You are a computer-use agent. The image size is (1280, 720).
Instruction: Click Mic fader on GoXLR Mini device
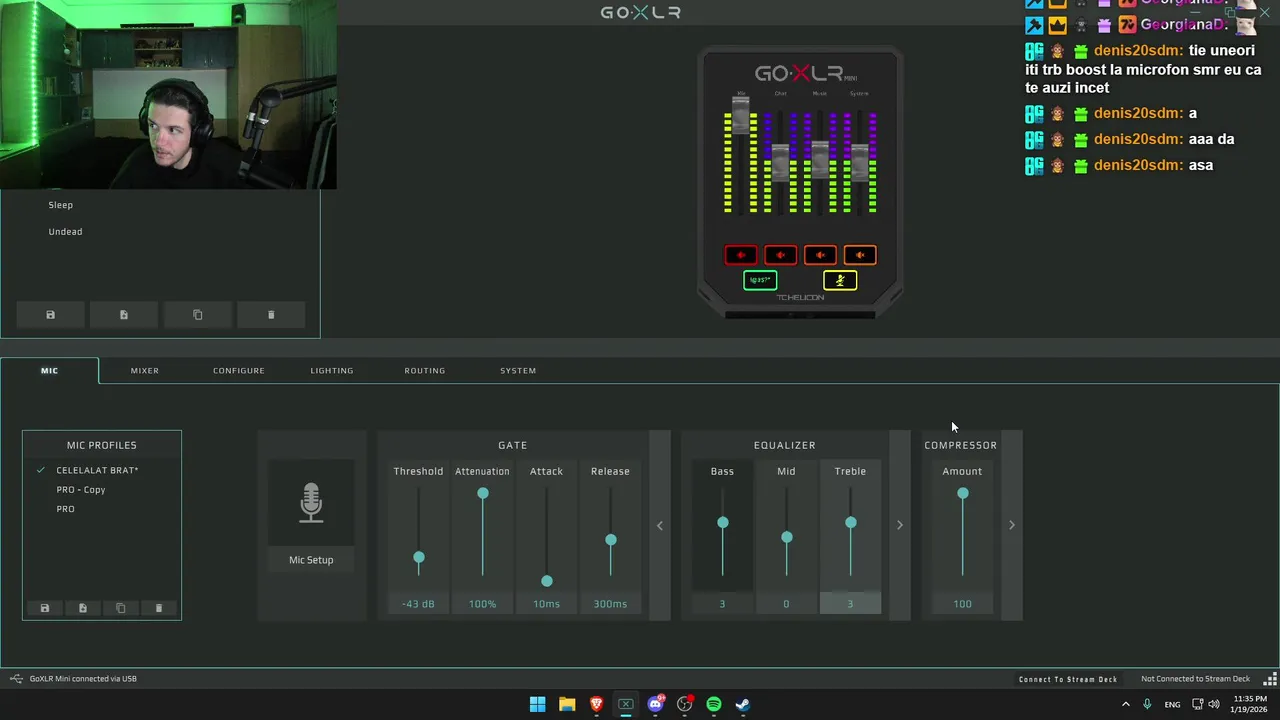741,117
